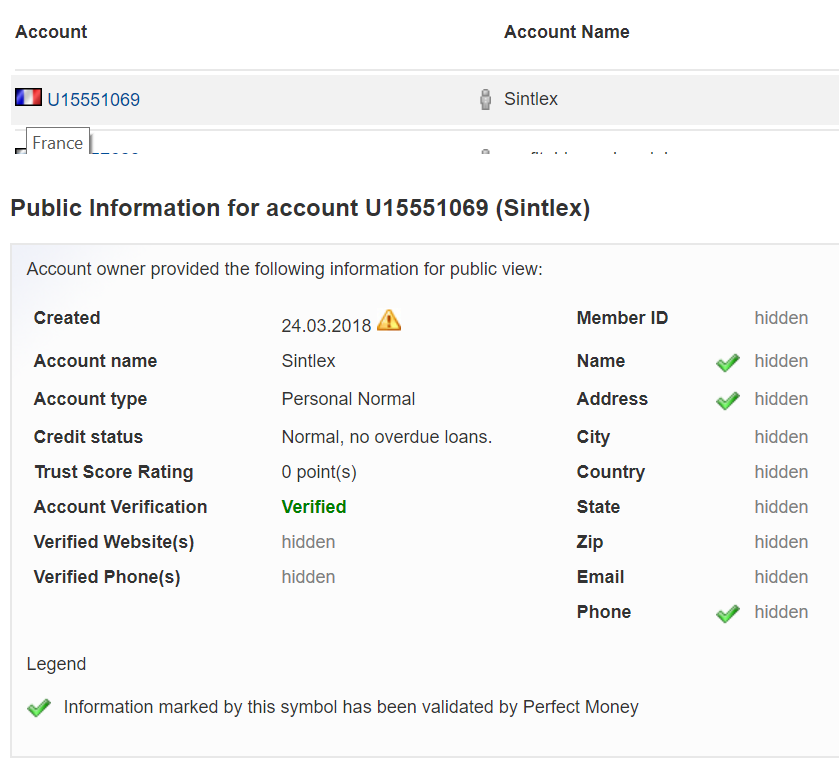
Task: Click the Trust Score value 0 point(s)
Action: pyautogui.click(x=319, y=472)
